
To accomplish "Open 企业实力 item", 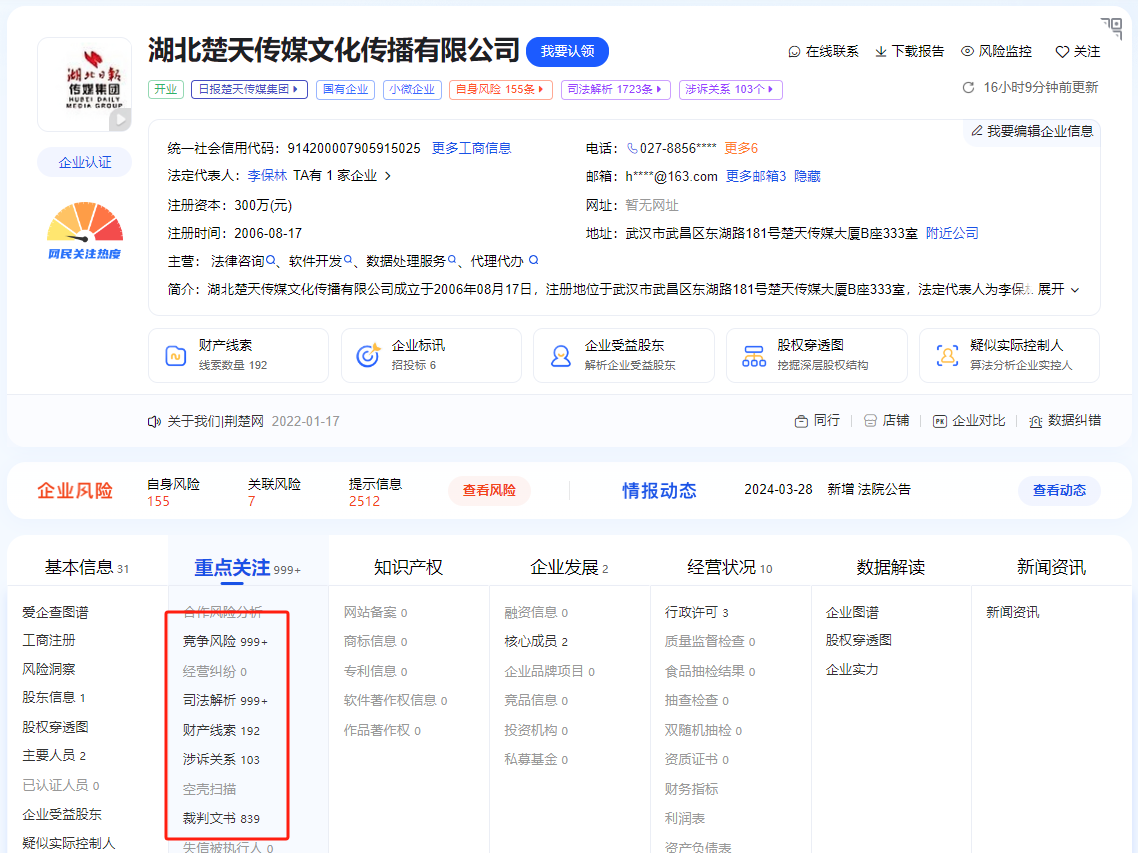I will tap(852, 669).
